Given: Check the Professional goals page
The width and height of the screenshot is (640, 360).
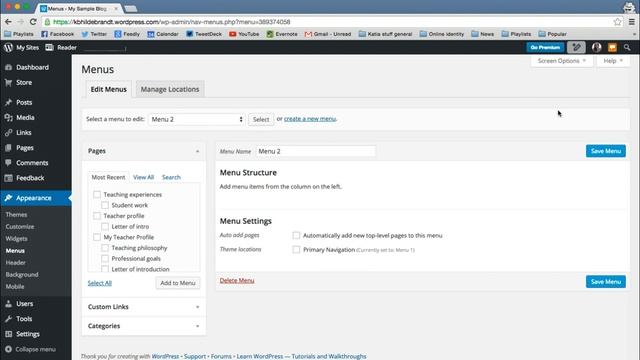Looking at the screenshot, I should pos(105,258).
